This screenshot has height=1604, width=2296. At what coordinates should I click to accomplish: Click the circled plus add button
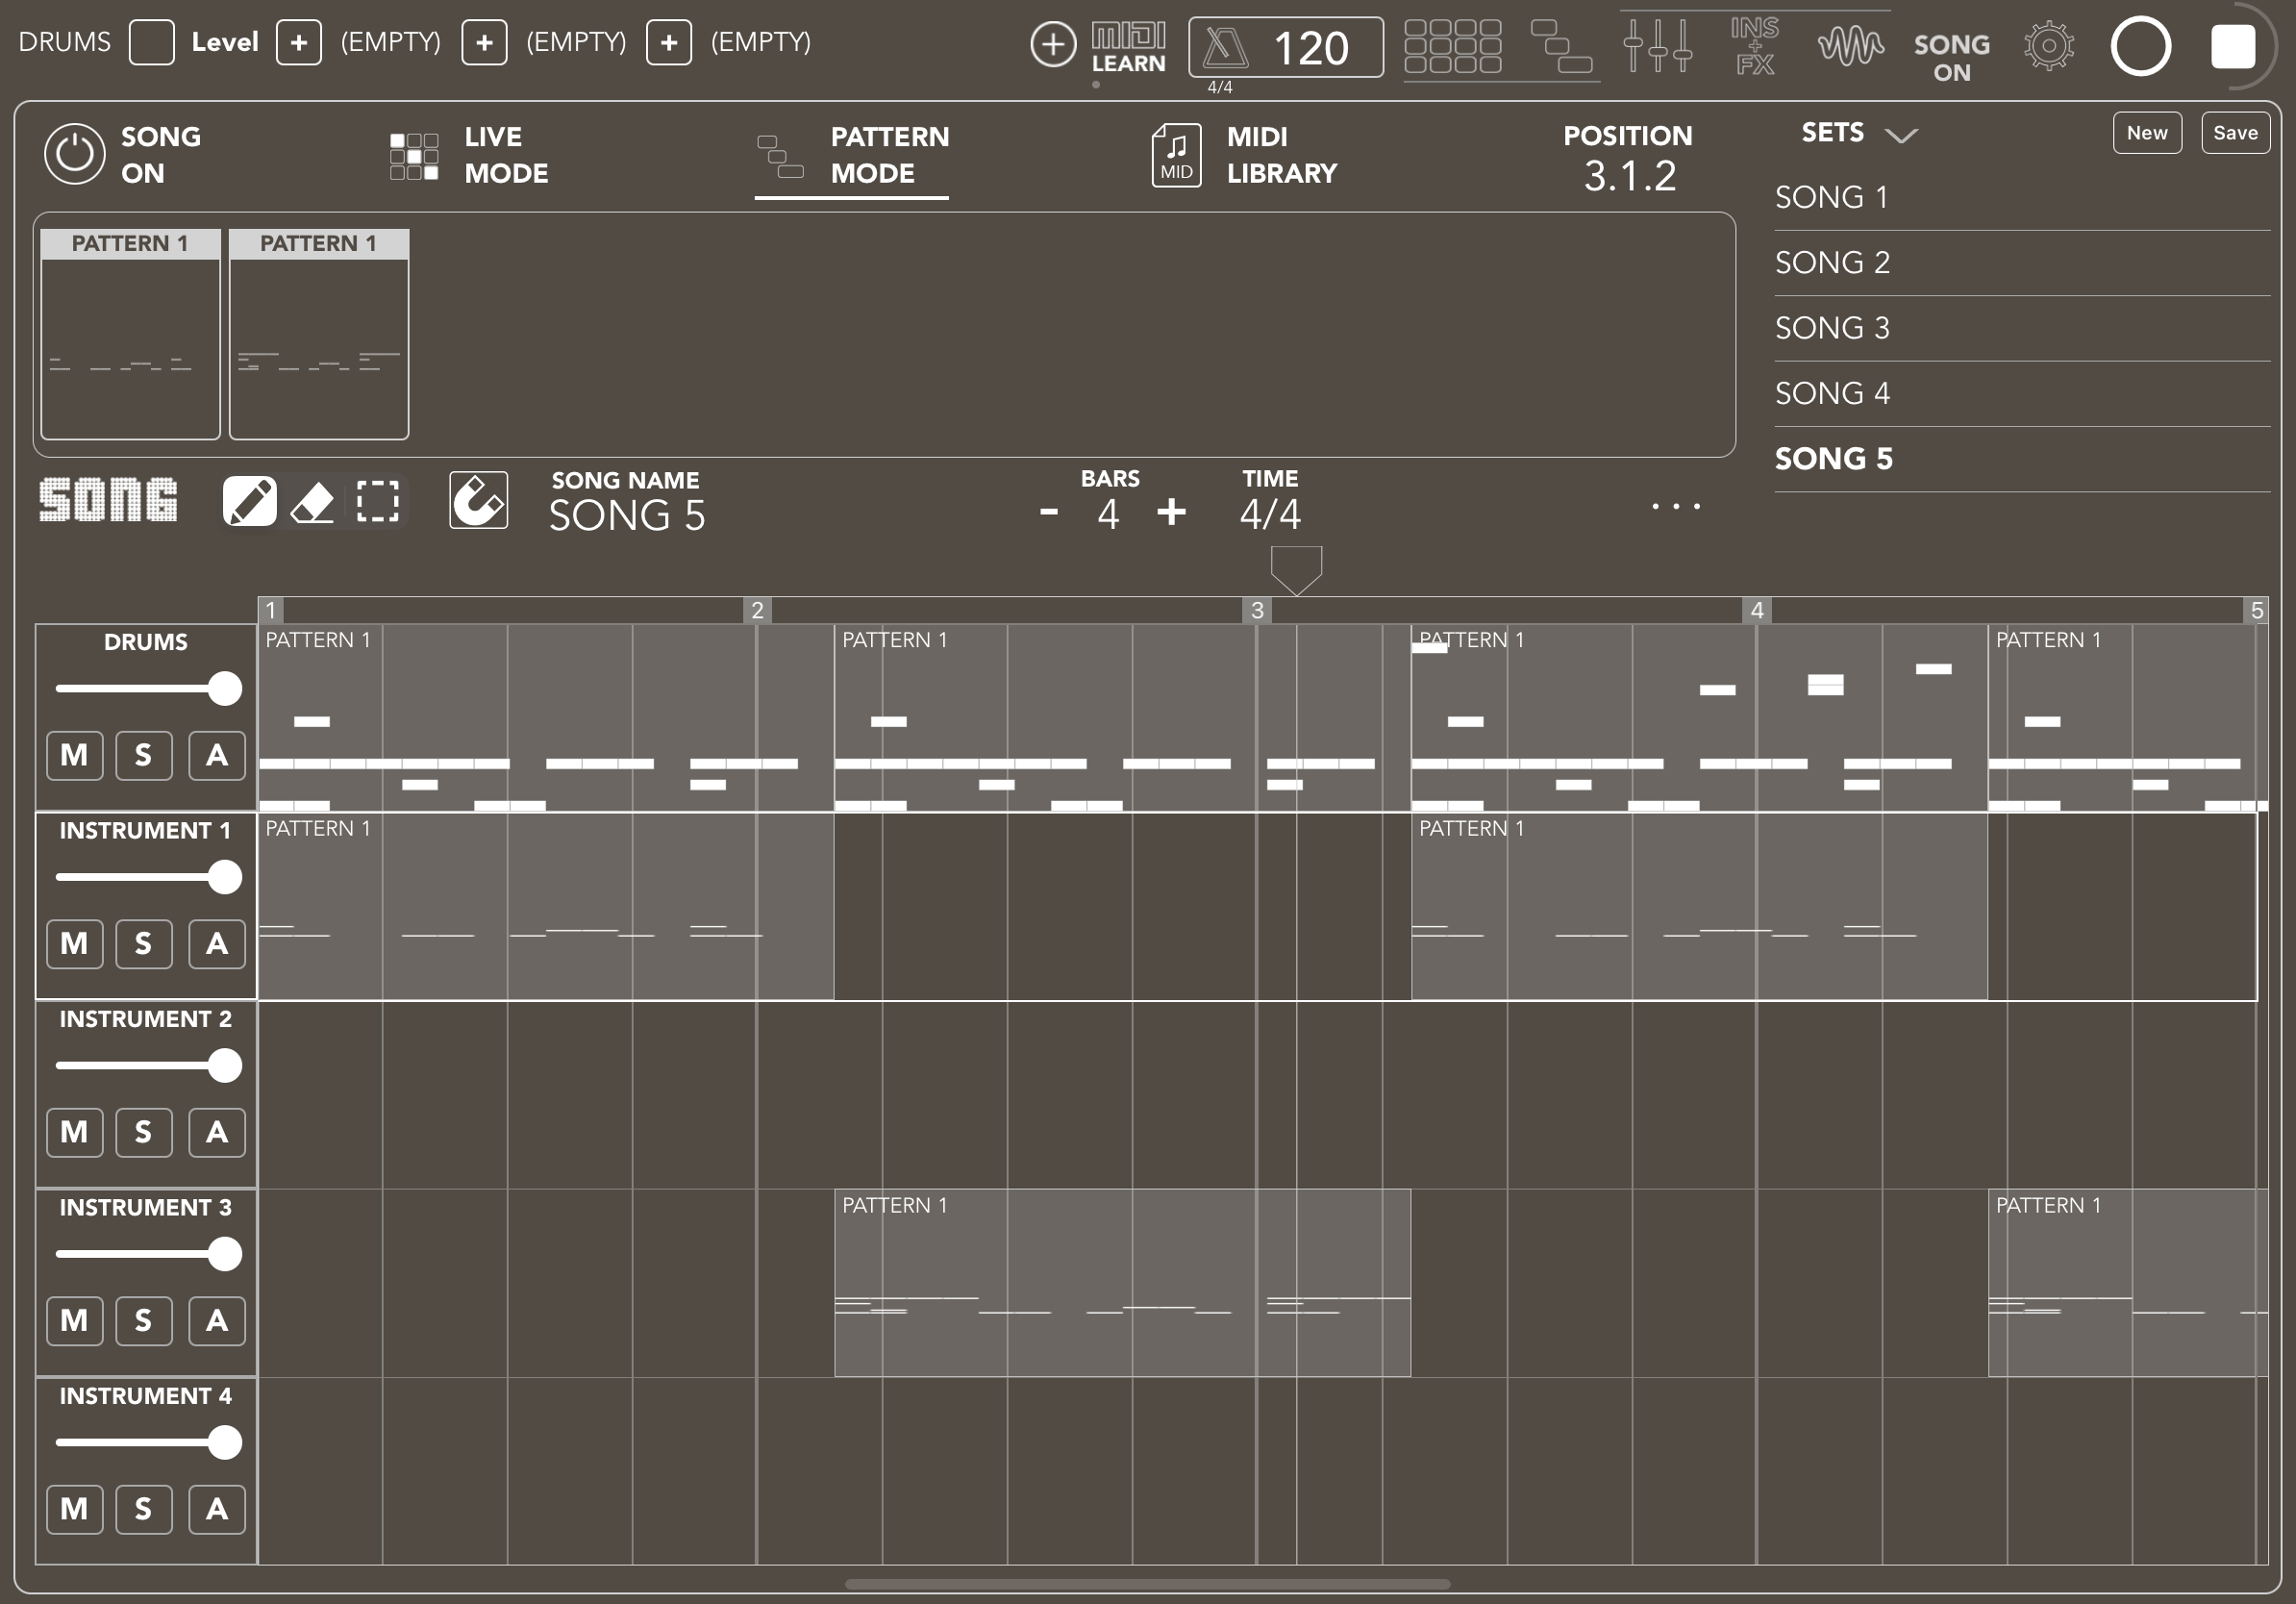(x=1053, y=45)
